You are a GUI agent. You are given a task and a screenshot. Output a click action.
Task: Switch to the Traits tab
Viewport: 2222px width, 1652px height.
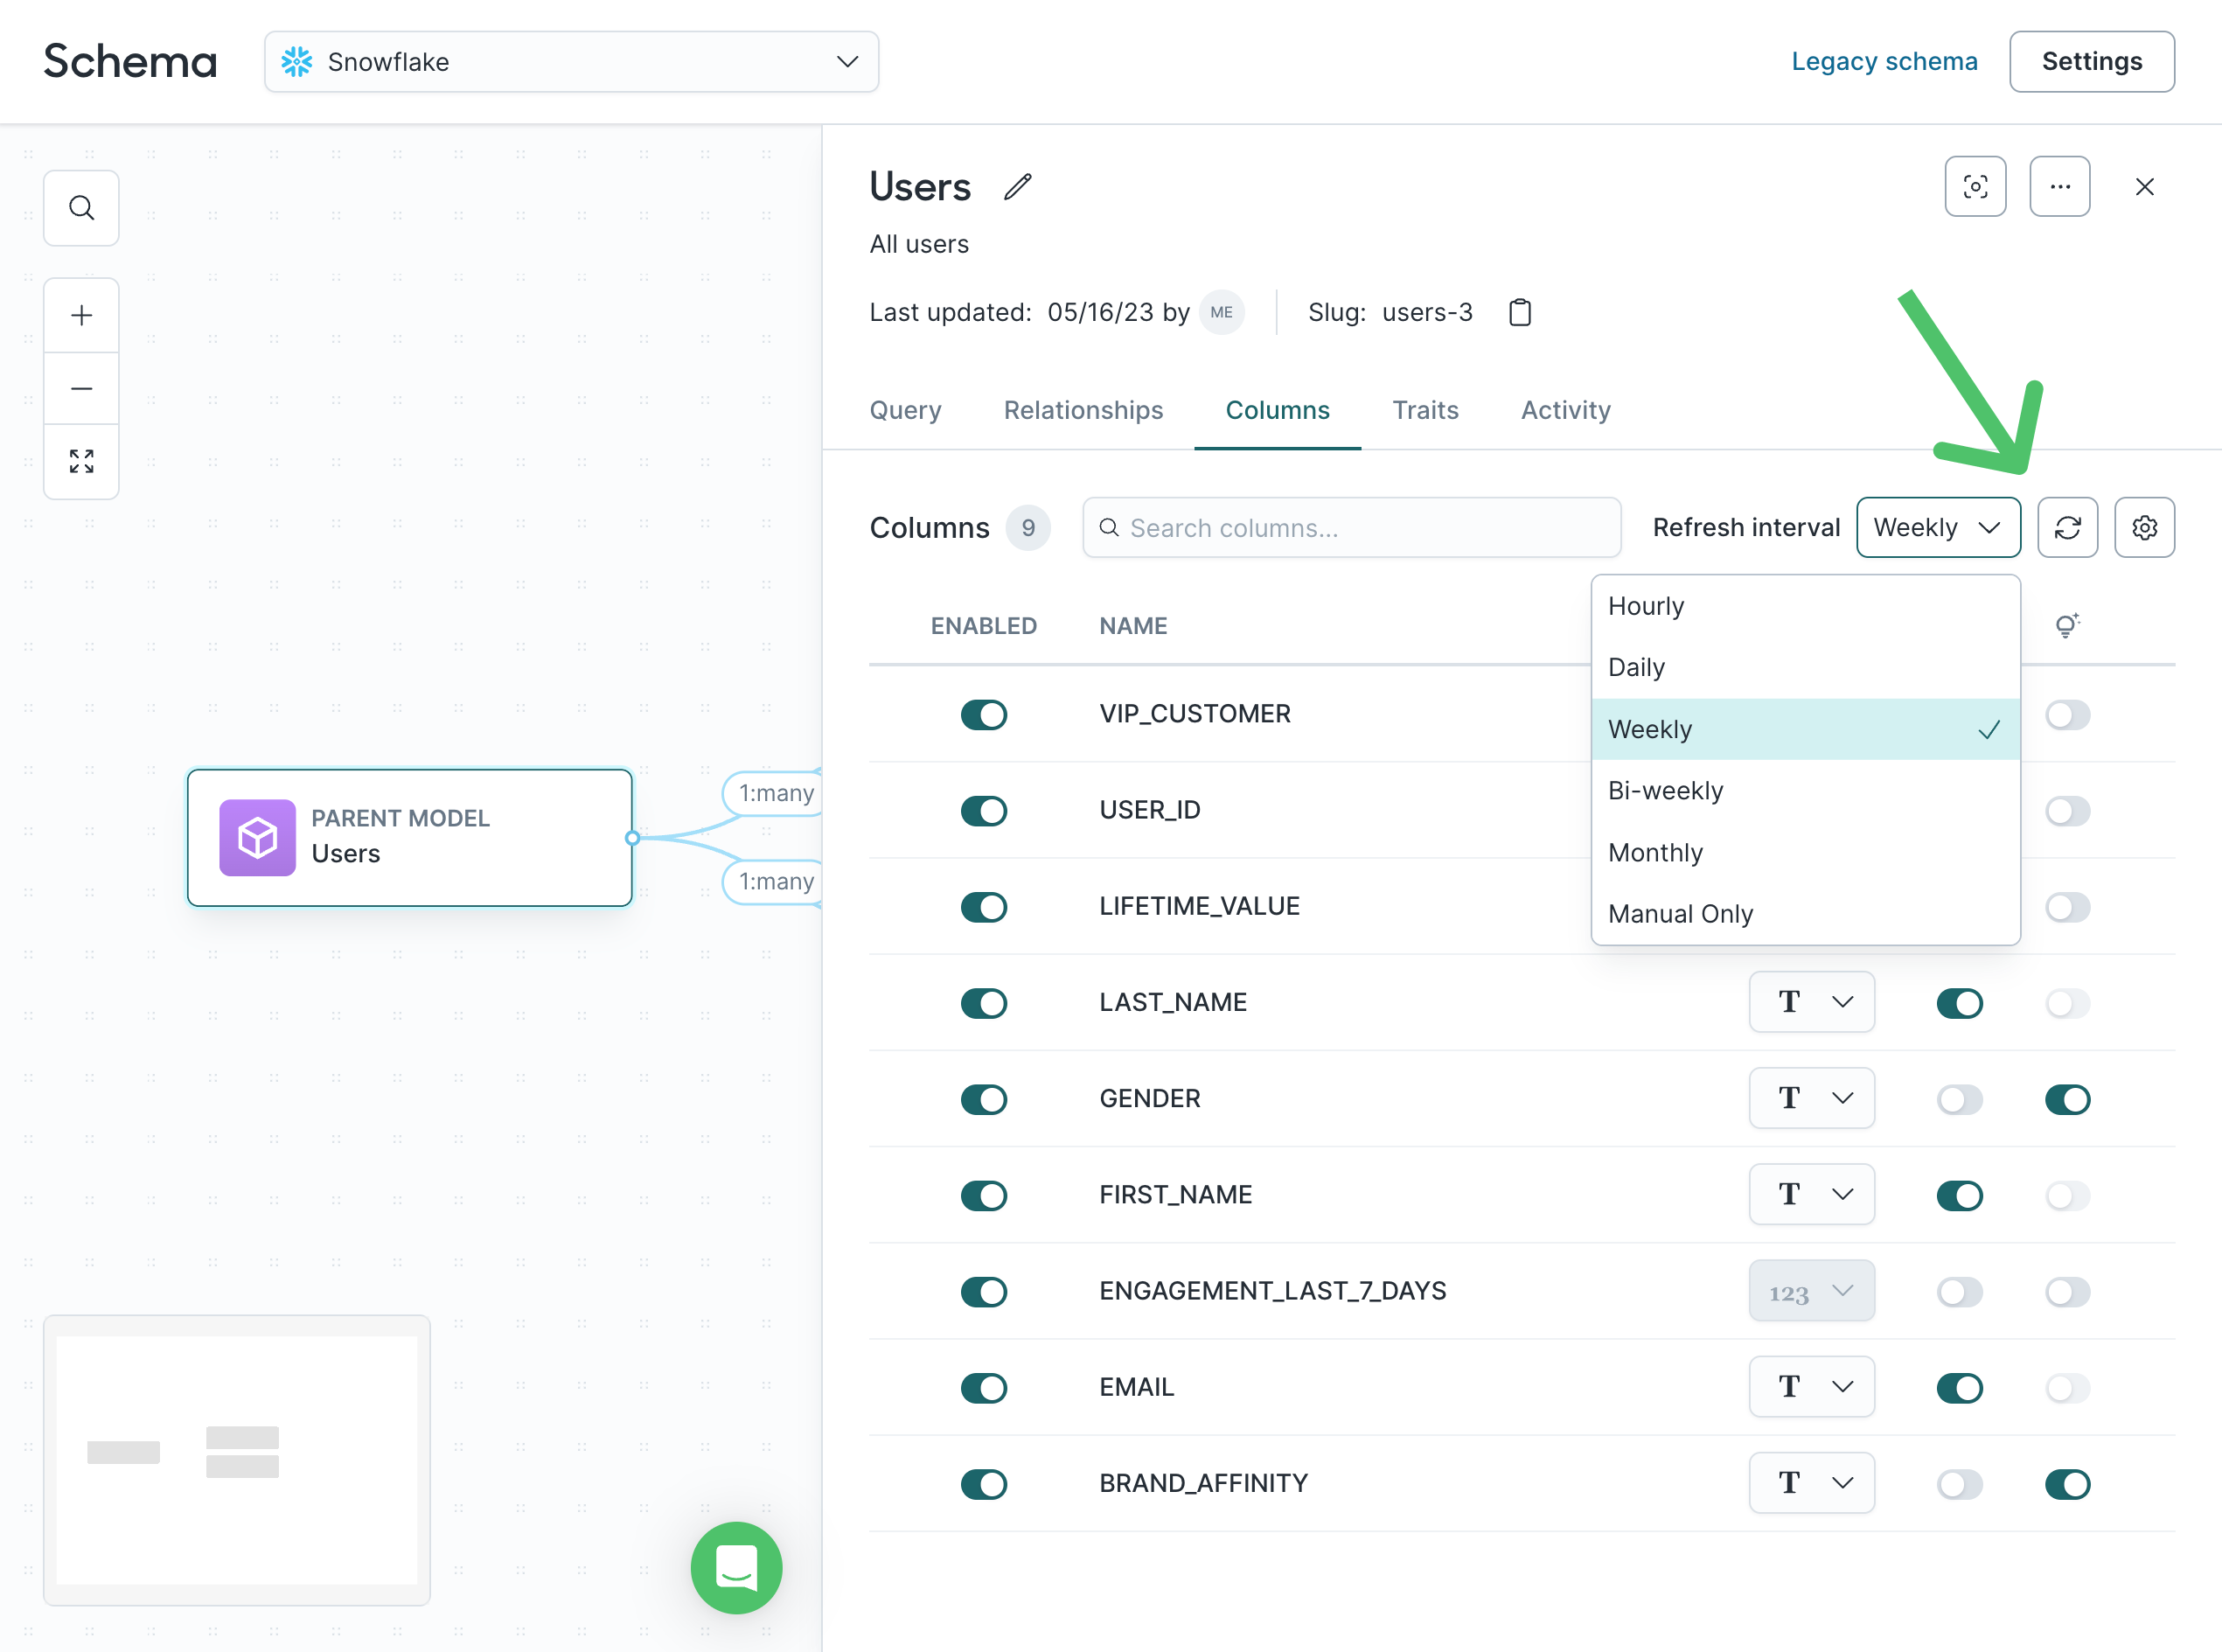(1424, 409)
